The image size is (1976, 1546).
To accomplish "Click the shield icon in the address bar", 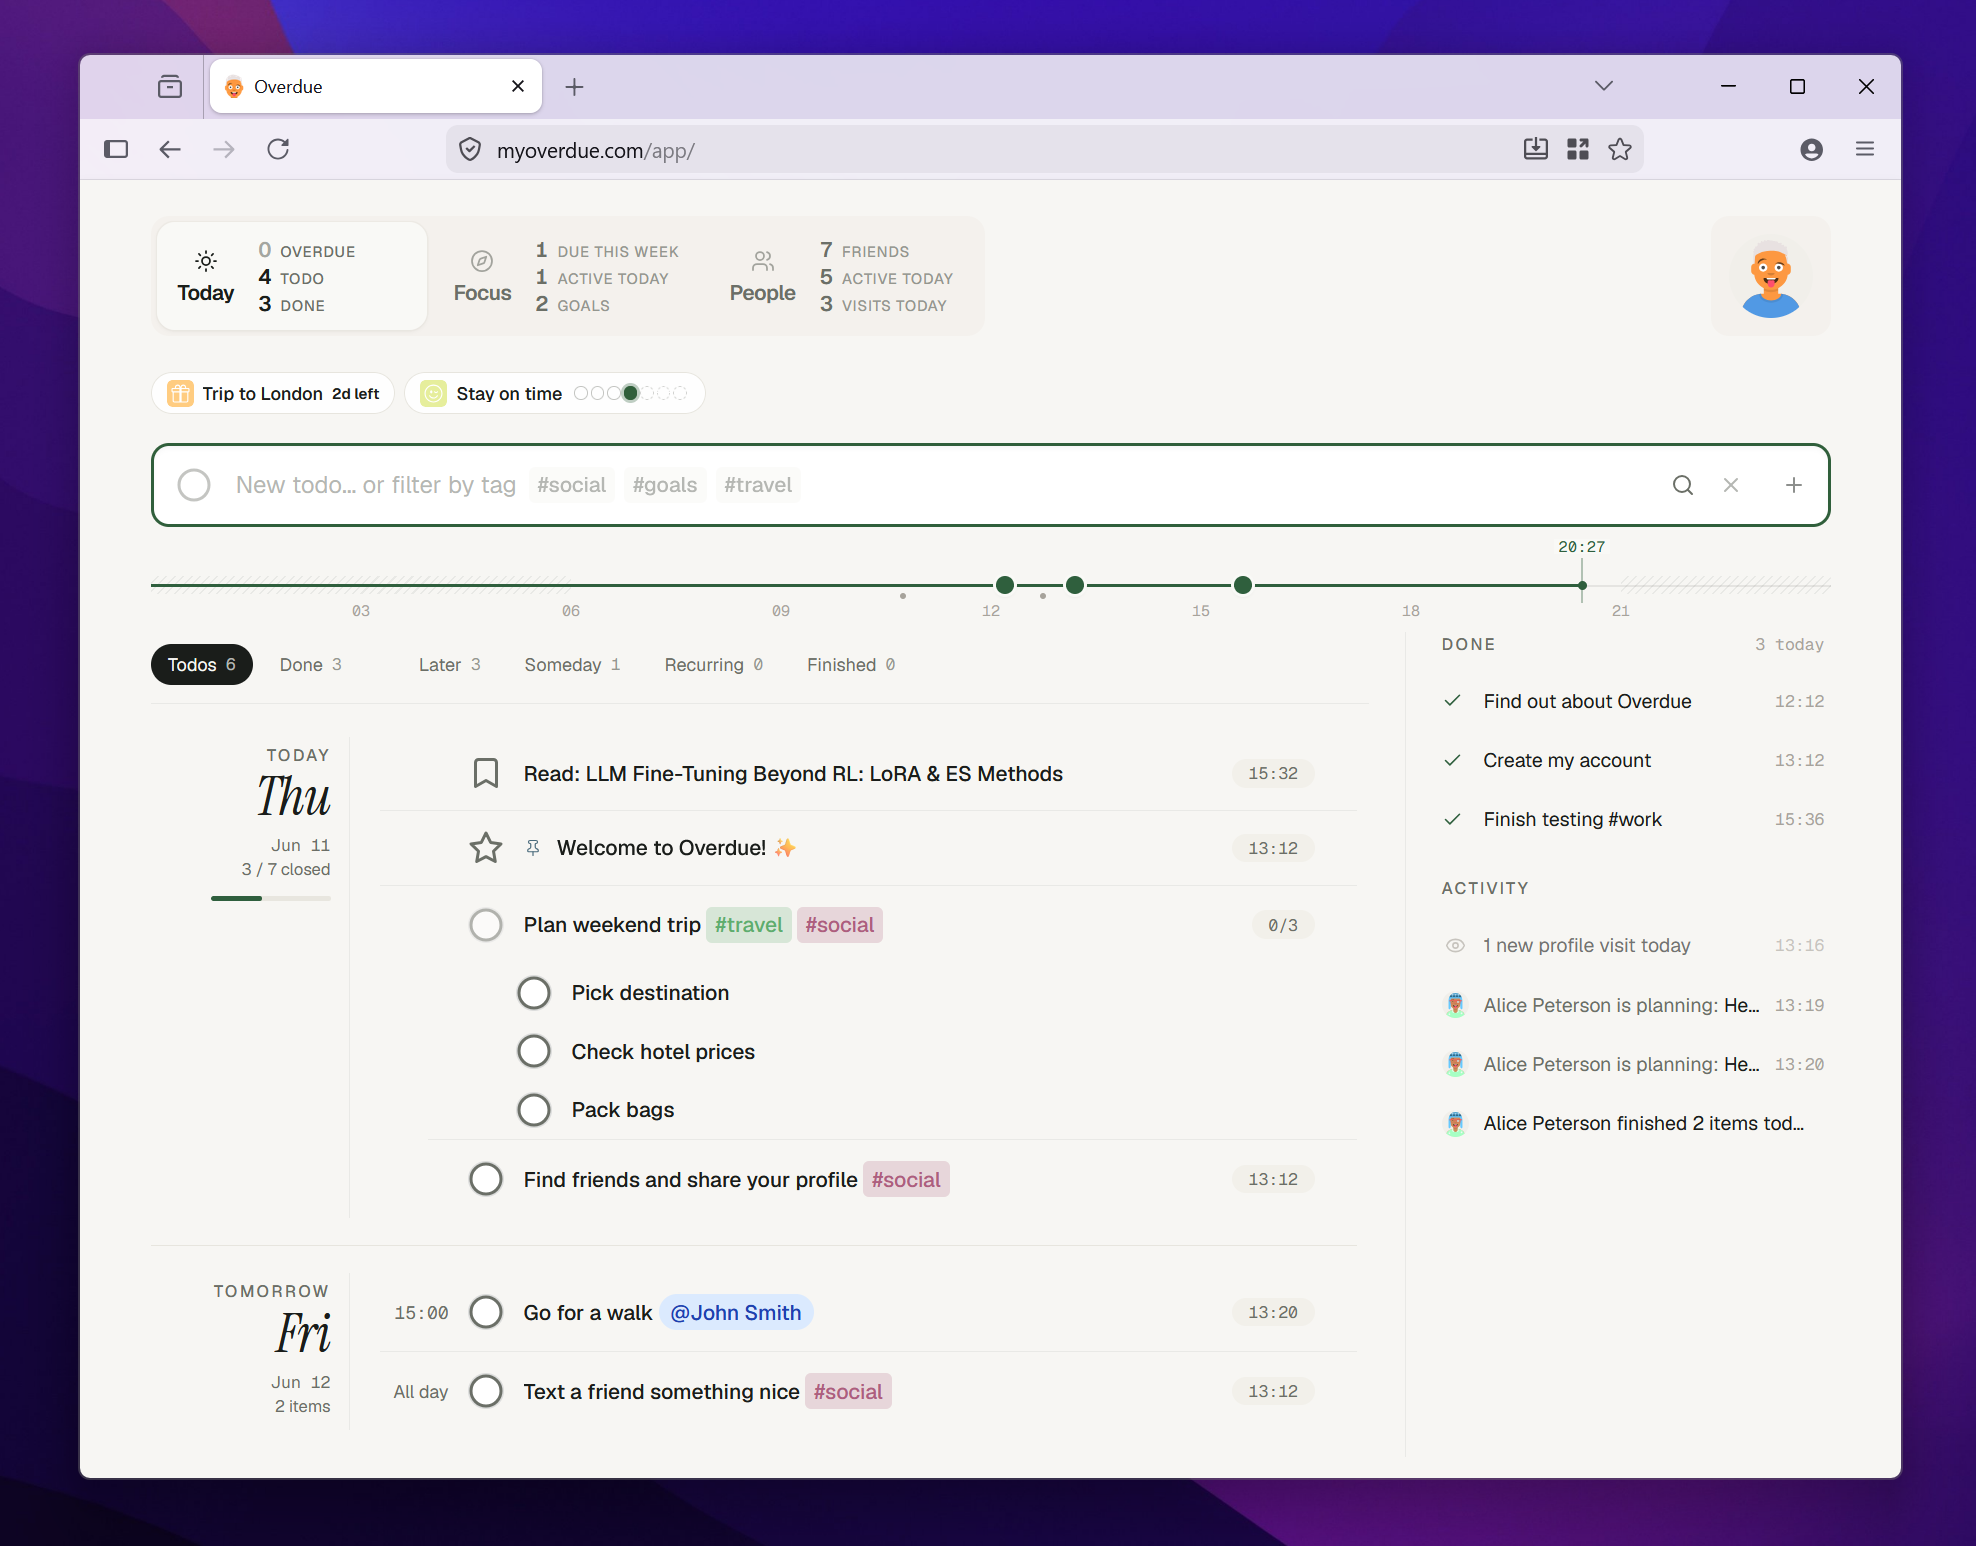I will click(470, 150).
